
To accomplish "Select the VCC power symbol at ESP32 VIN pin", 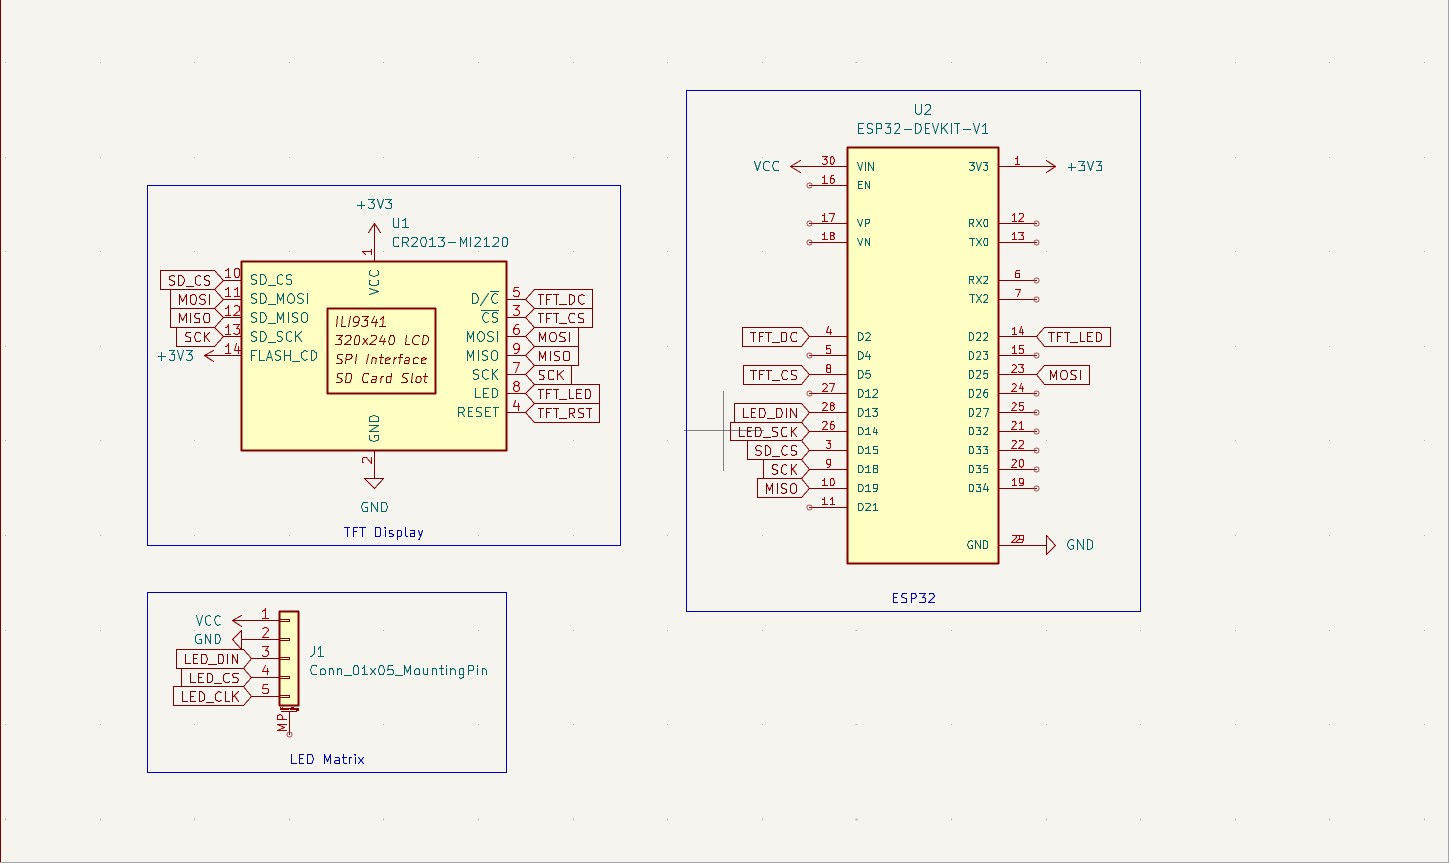I will coord(797,167).
